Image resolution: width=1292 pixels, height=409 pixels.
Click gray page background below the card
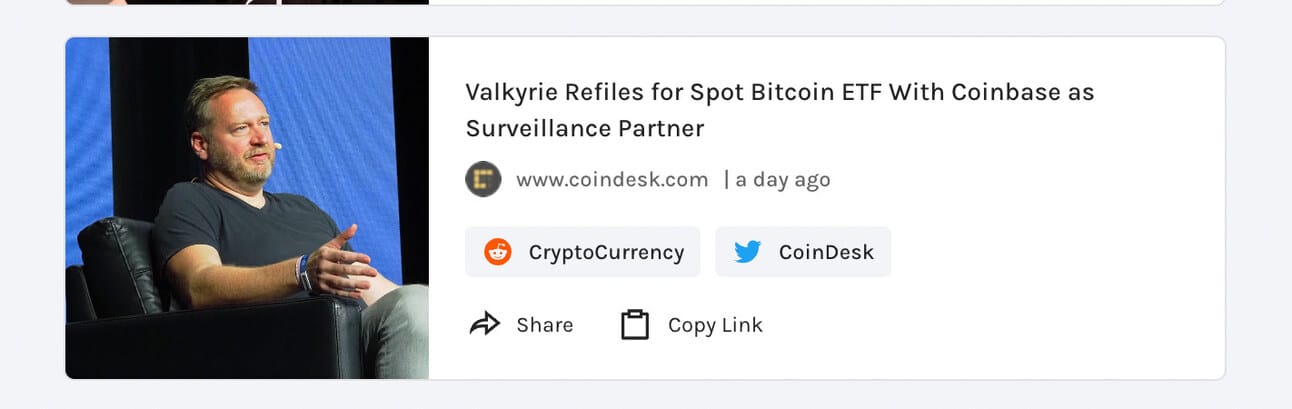(646, 395)
